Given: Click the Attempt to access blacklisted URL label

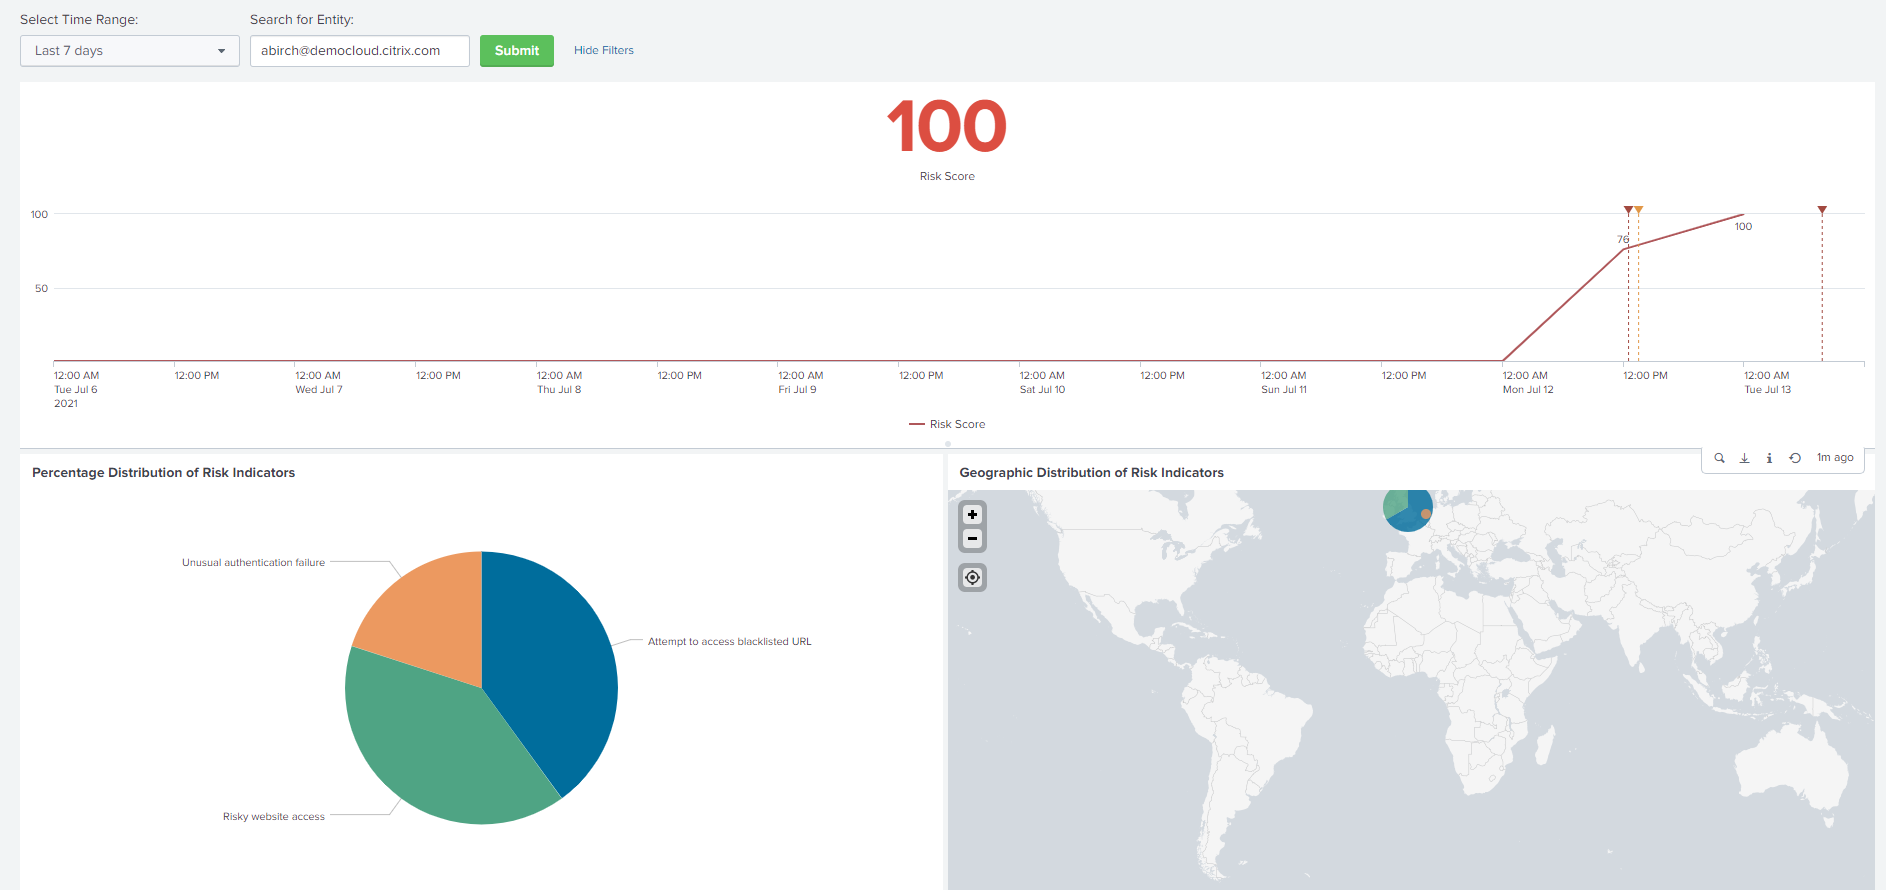Looking at the screenshot, I should click(x=729, y=642).
